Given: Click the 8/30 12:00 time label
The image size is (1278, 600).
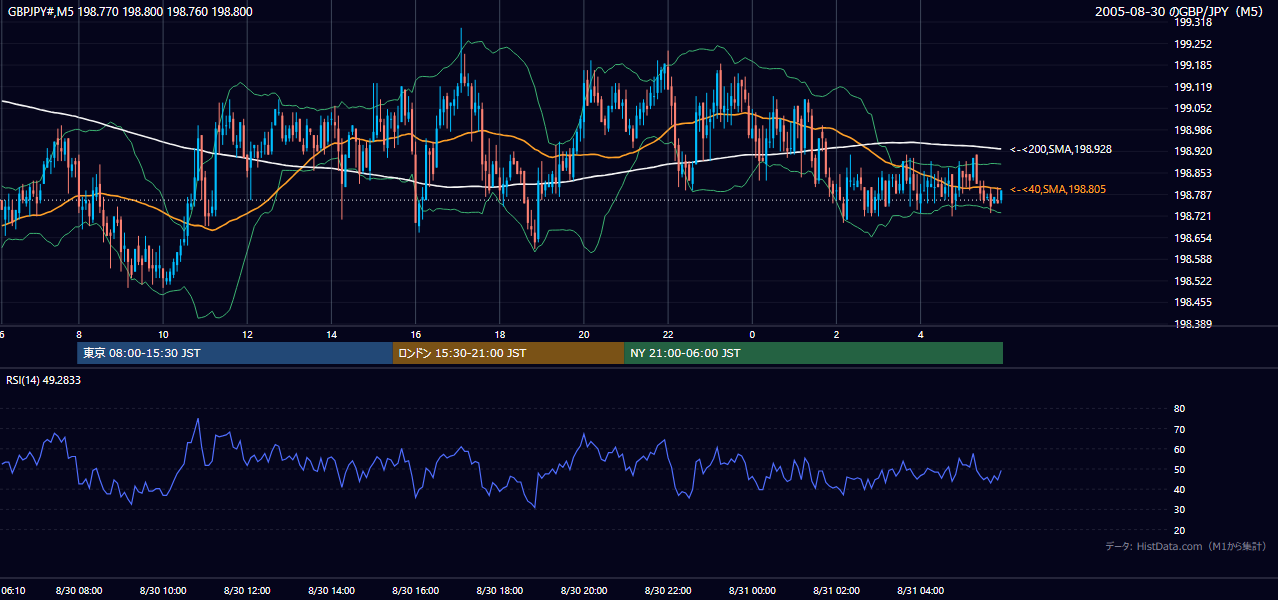Looking at the screenshot, I should 246,591.
